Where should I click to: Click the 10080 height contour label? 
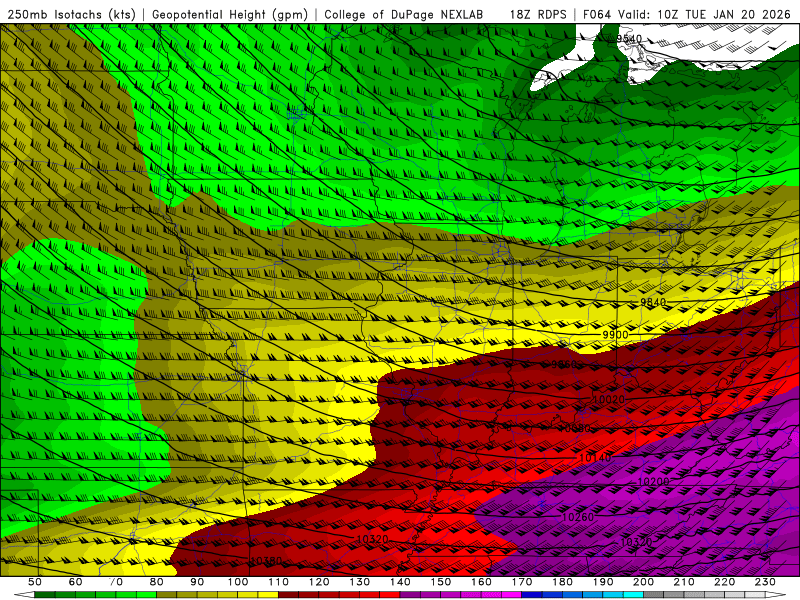tap(574, 429)
